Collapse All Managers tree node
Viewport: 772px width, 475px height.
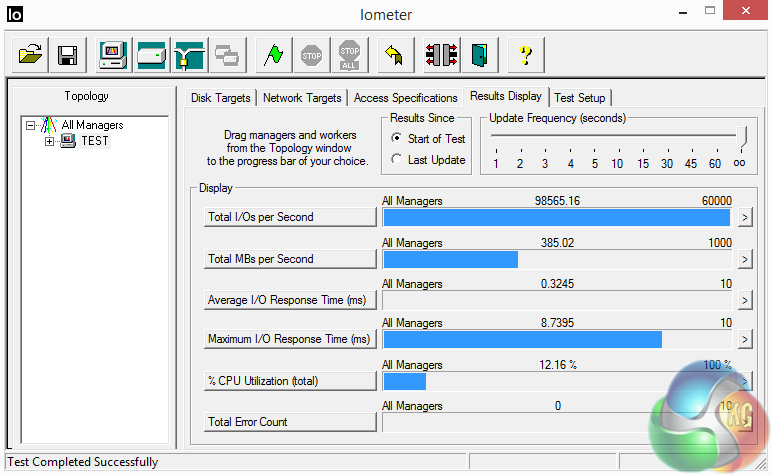(x=31, y=125)
